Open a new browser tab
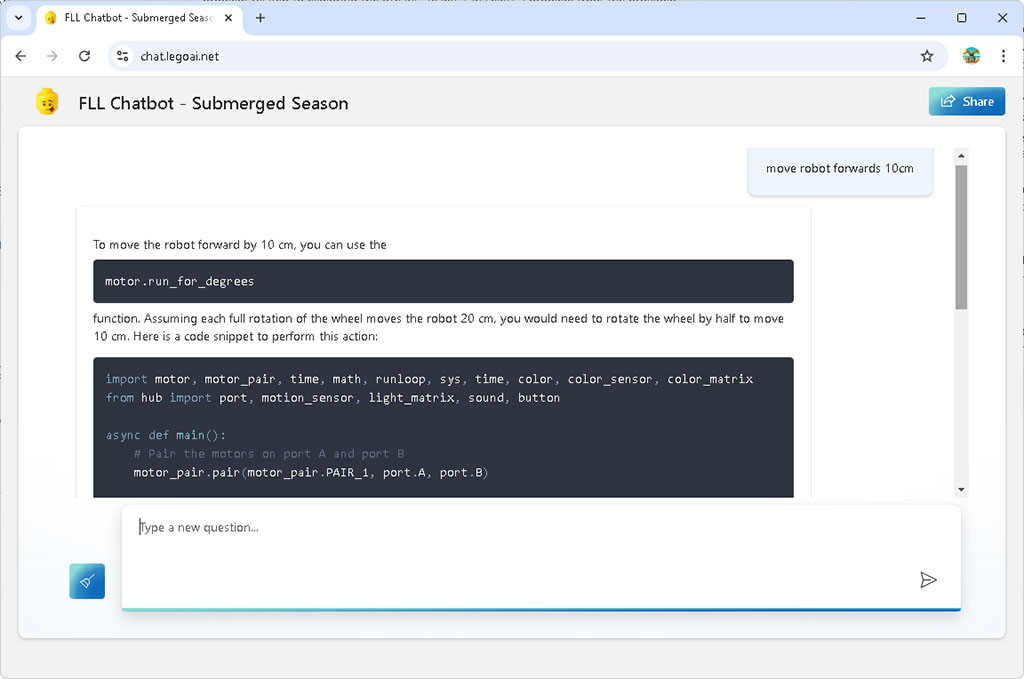The height and width of the screenshot is (679, 1024). coord(261,18)
